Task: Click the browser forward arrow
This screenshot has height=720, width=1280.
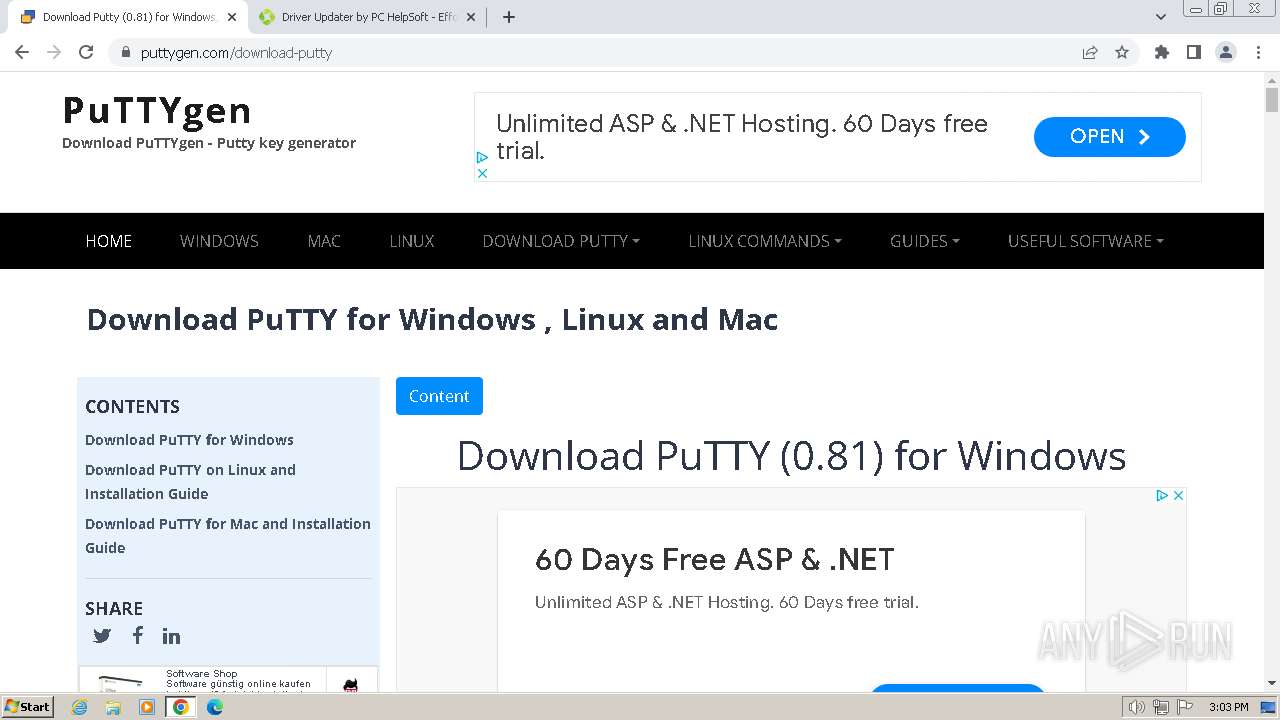Action: pyautogui.click(x=54, y=52)
